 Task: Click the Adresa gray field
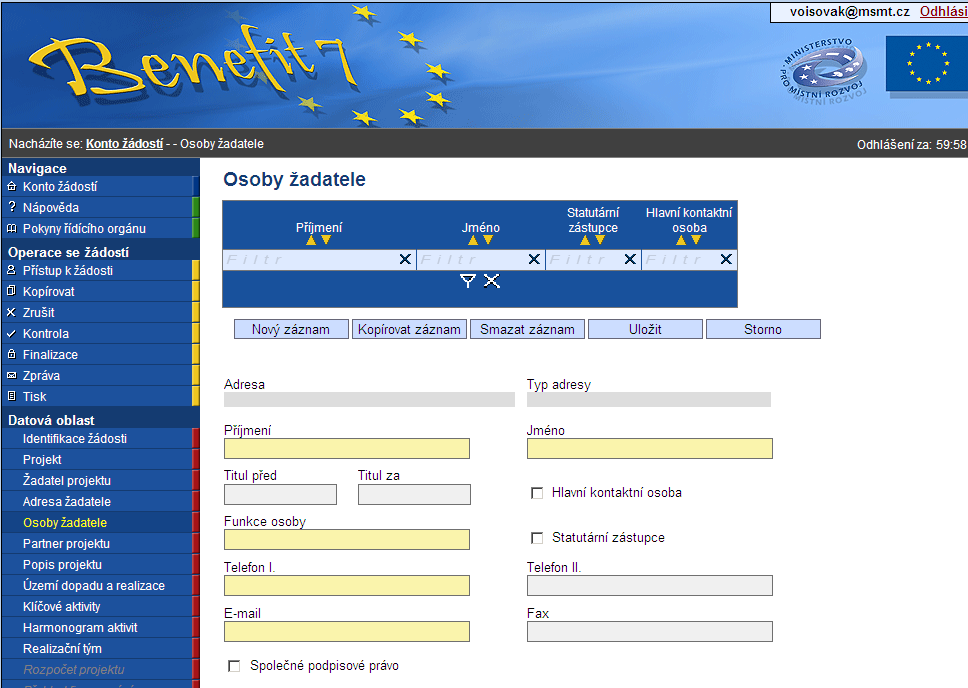[369, 399]
